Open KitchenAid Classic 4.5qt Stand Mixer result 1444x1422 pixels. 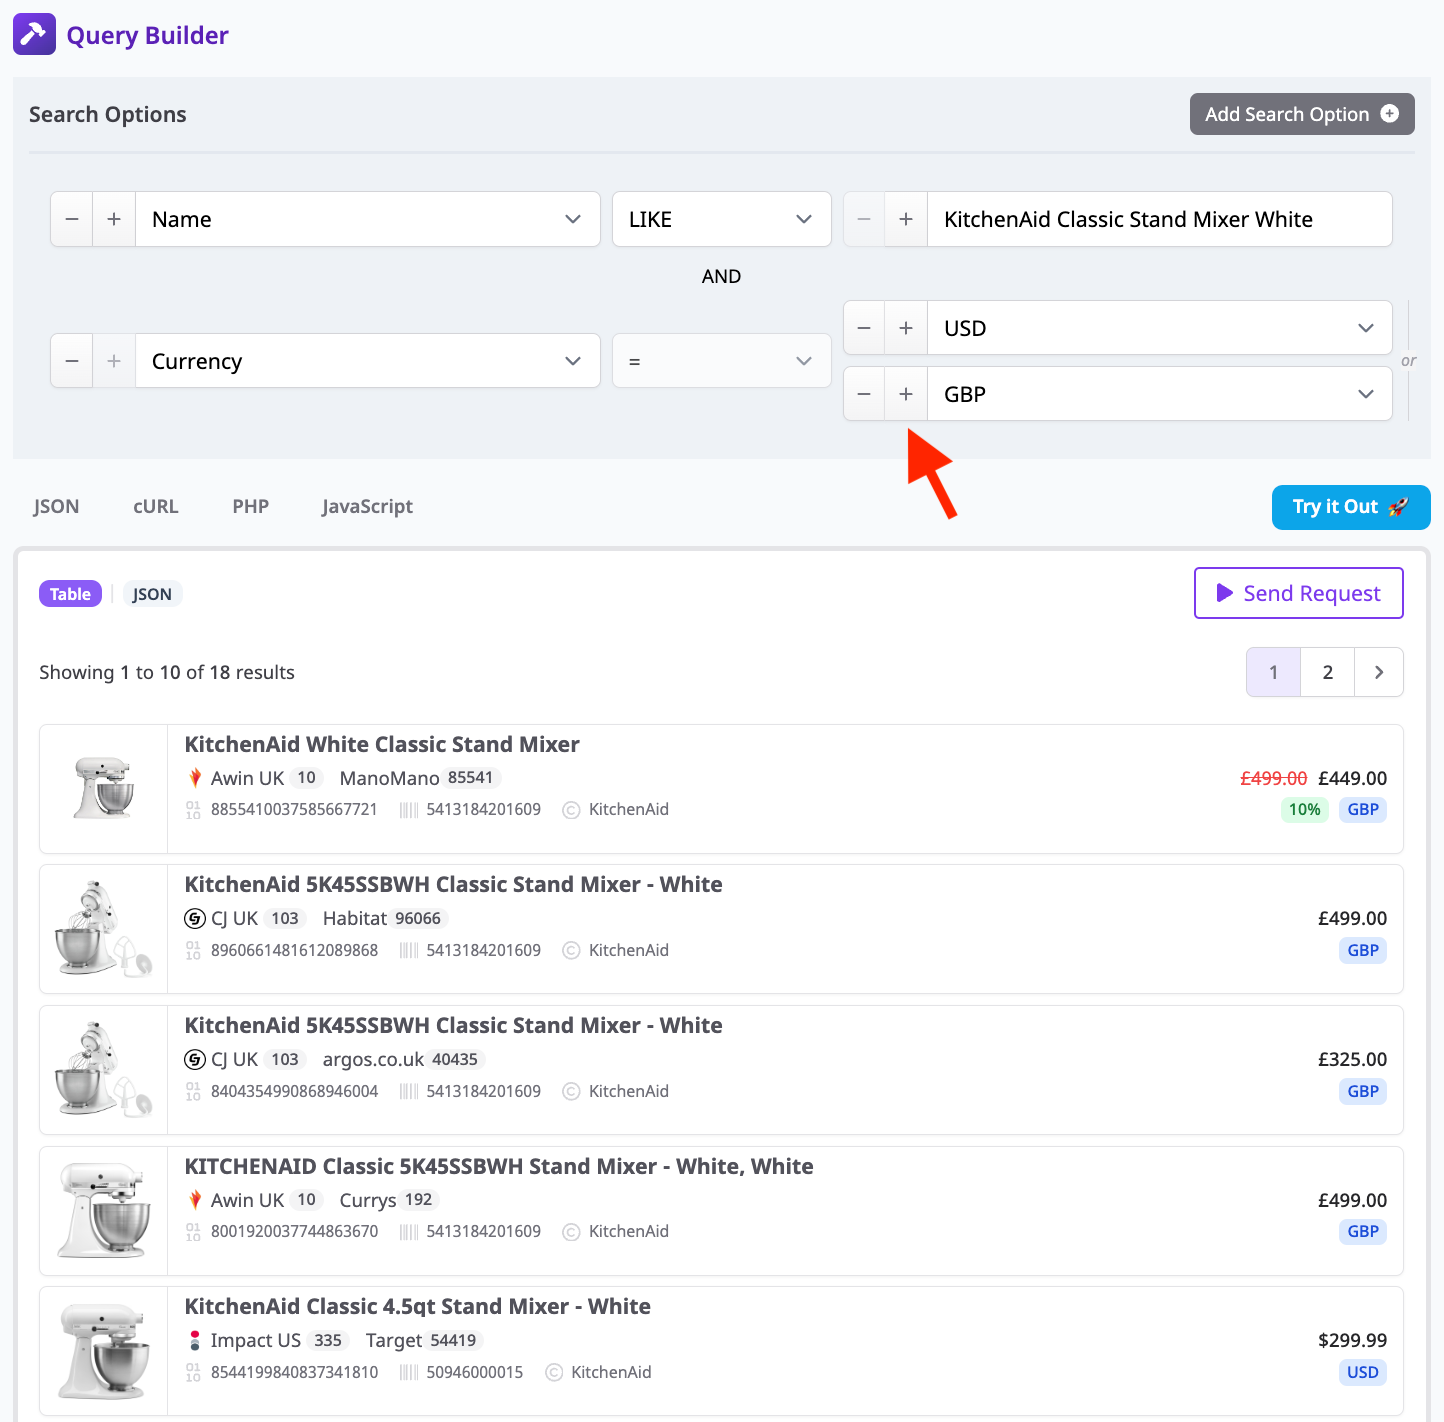(418, 1306)
